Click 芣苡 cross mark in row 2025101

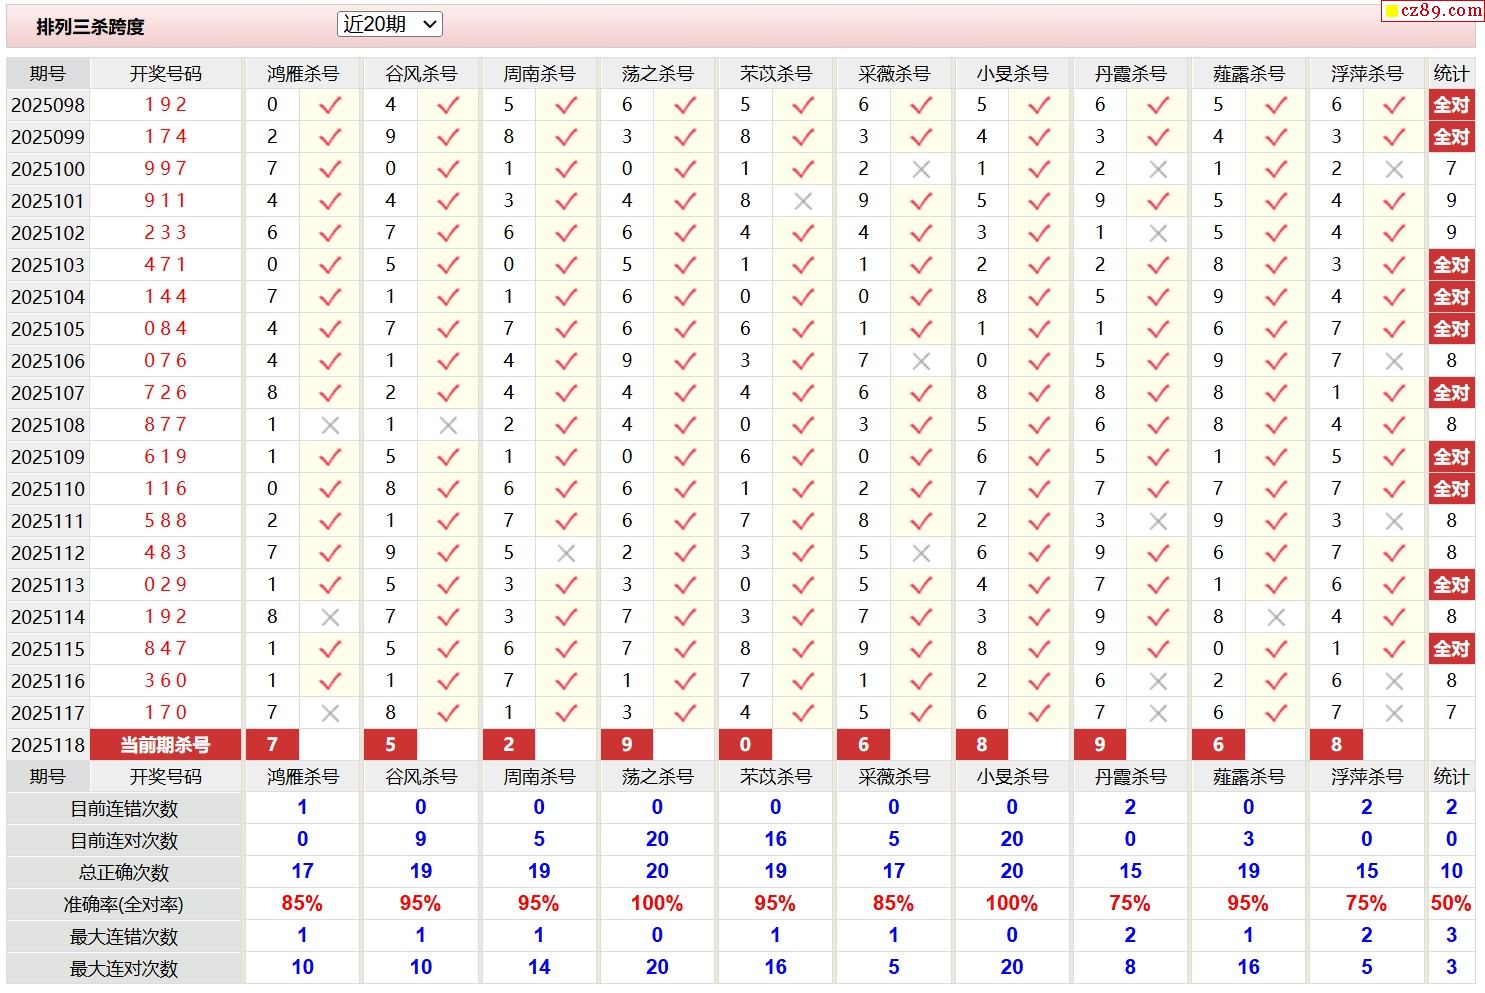click(803, 202)
